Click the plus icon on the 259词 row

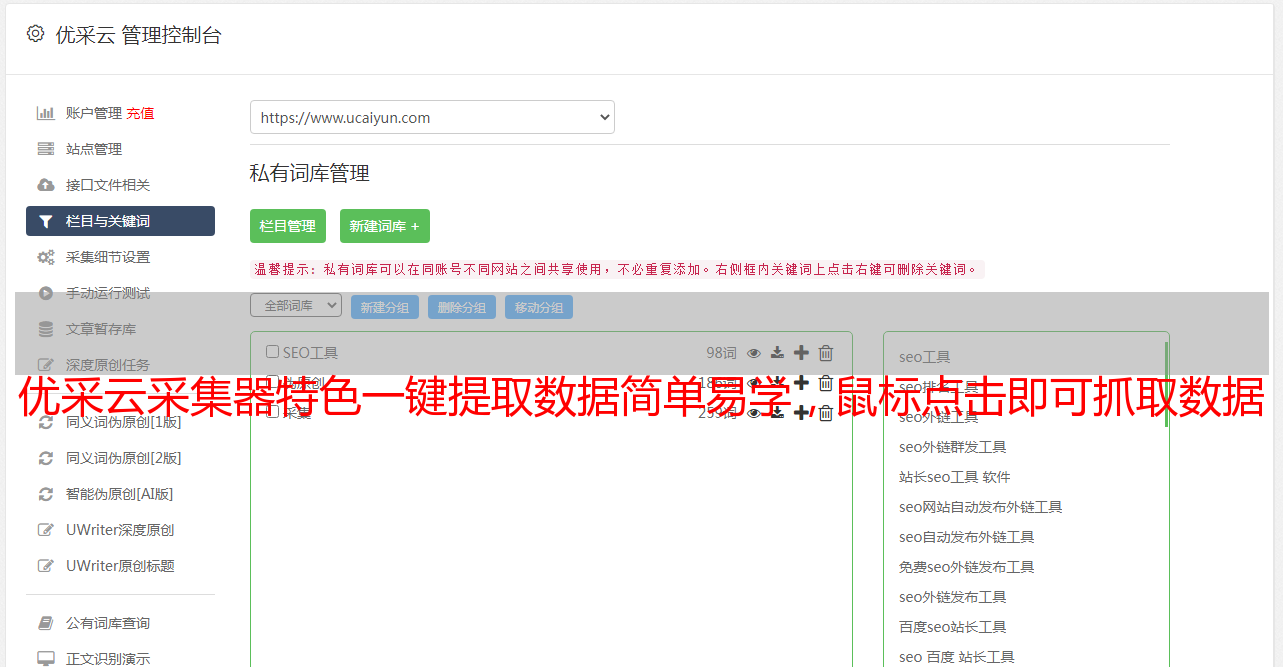(801, 412)
